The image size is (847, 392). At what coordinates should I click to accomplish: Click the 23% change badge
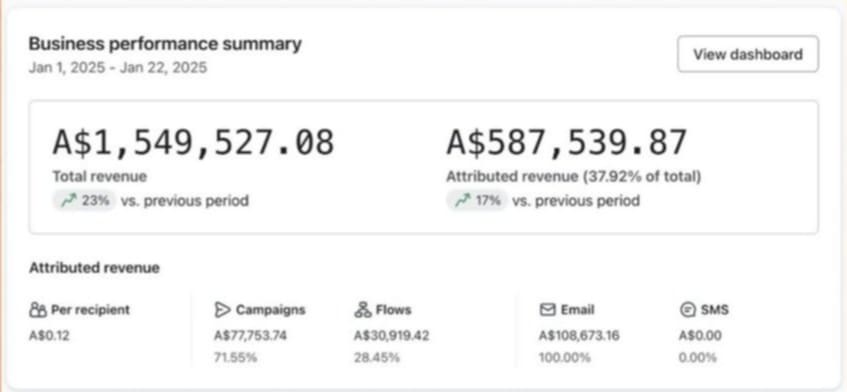coord(84,201)
